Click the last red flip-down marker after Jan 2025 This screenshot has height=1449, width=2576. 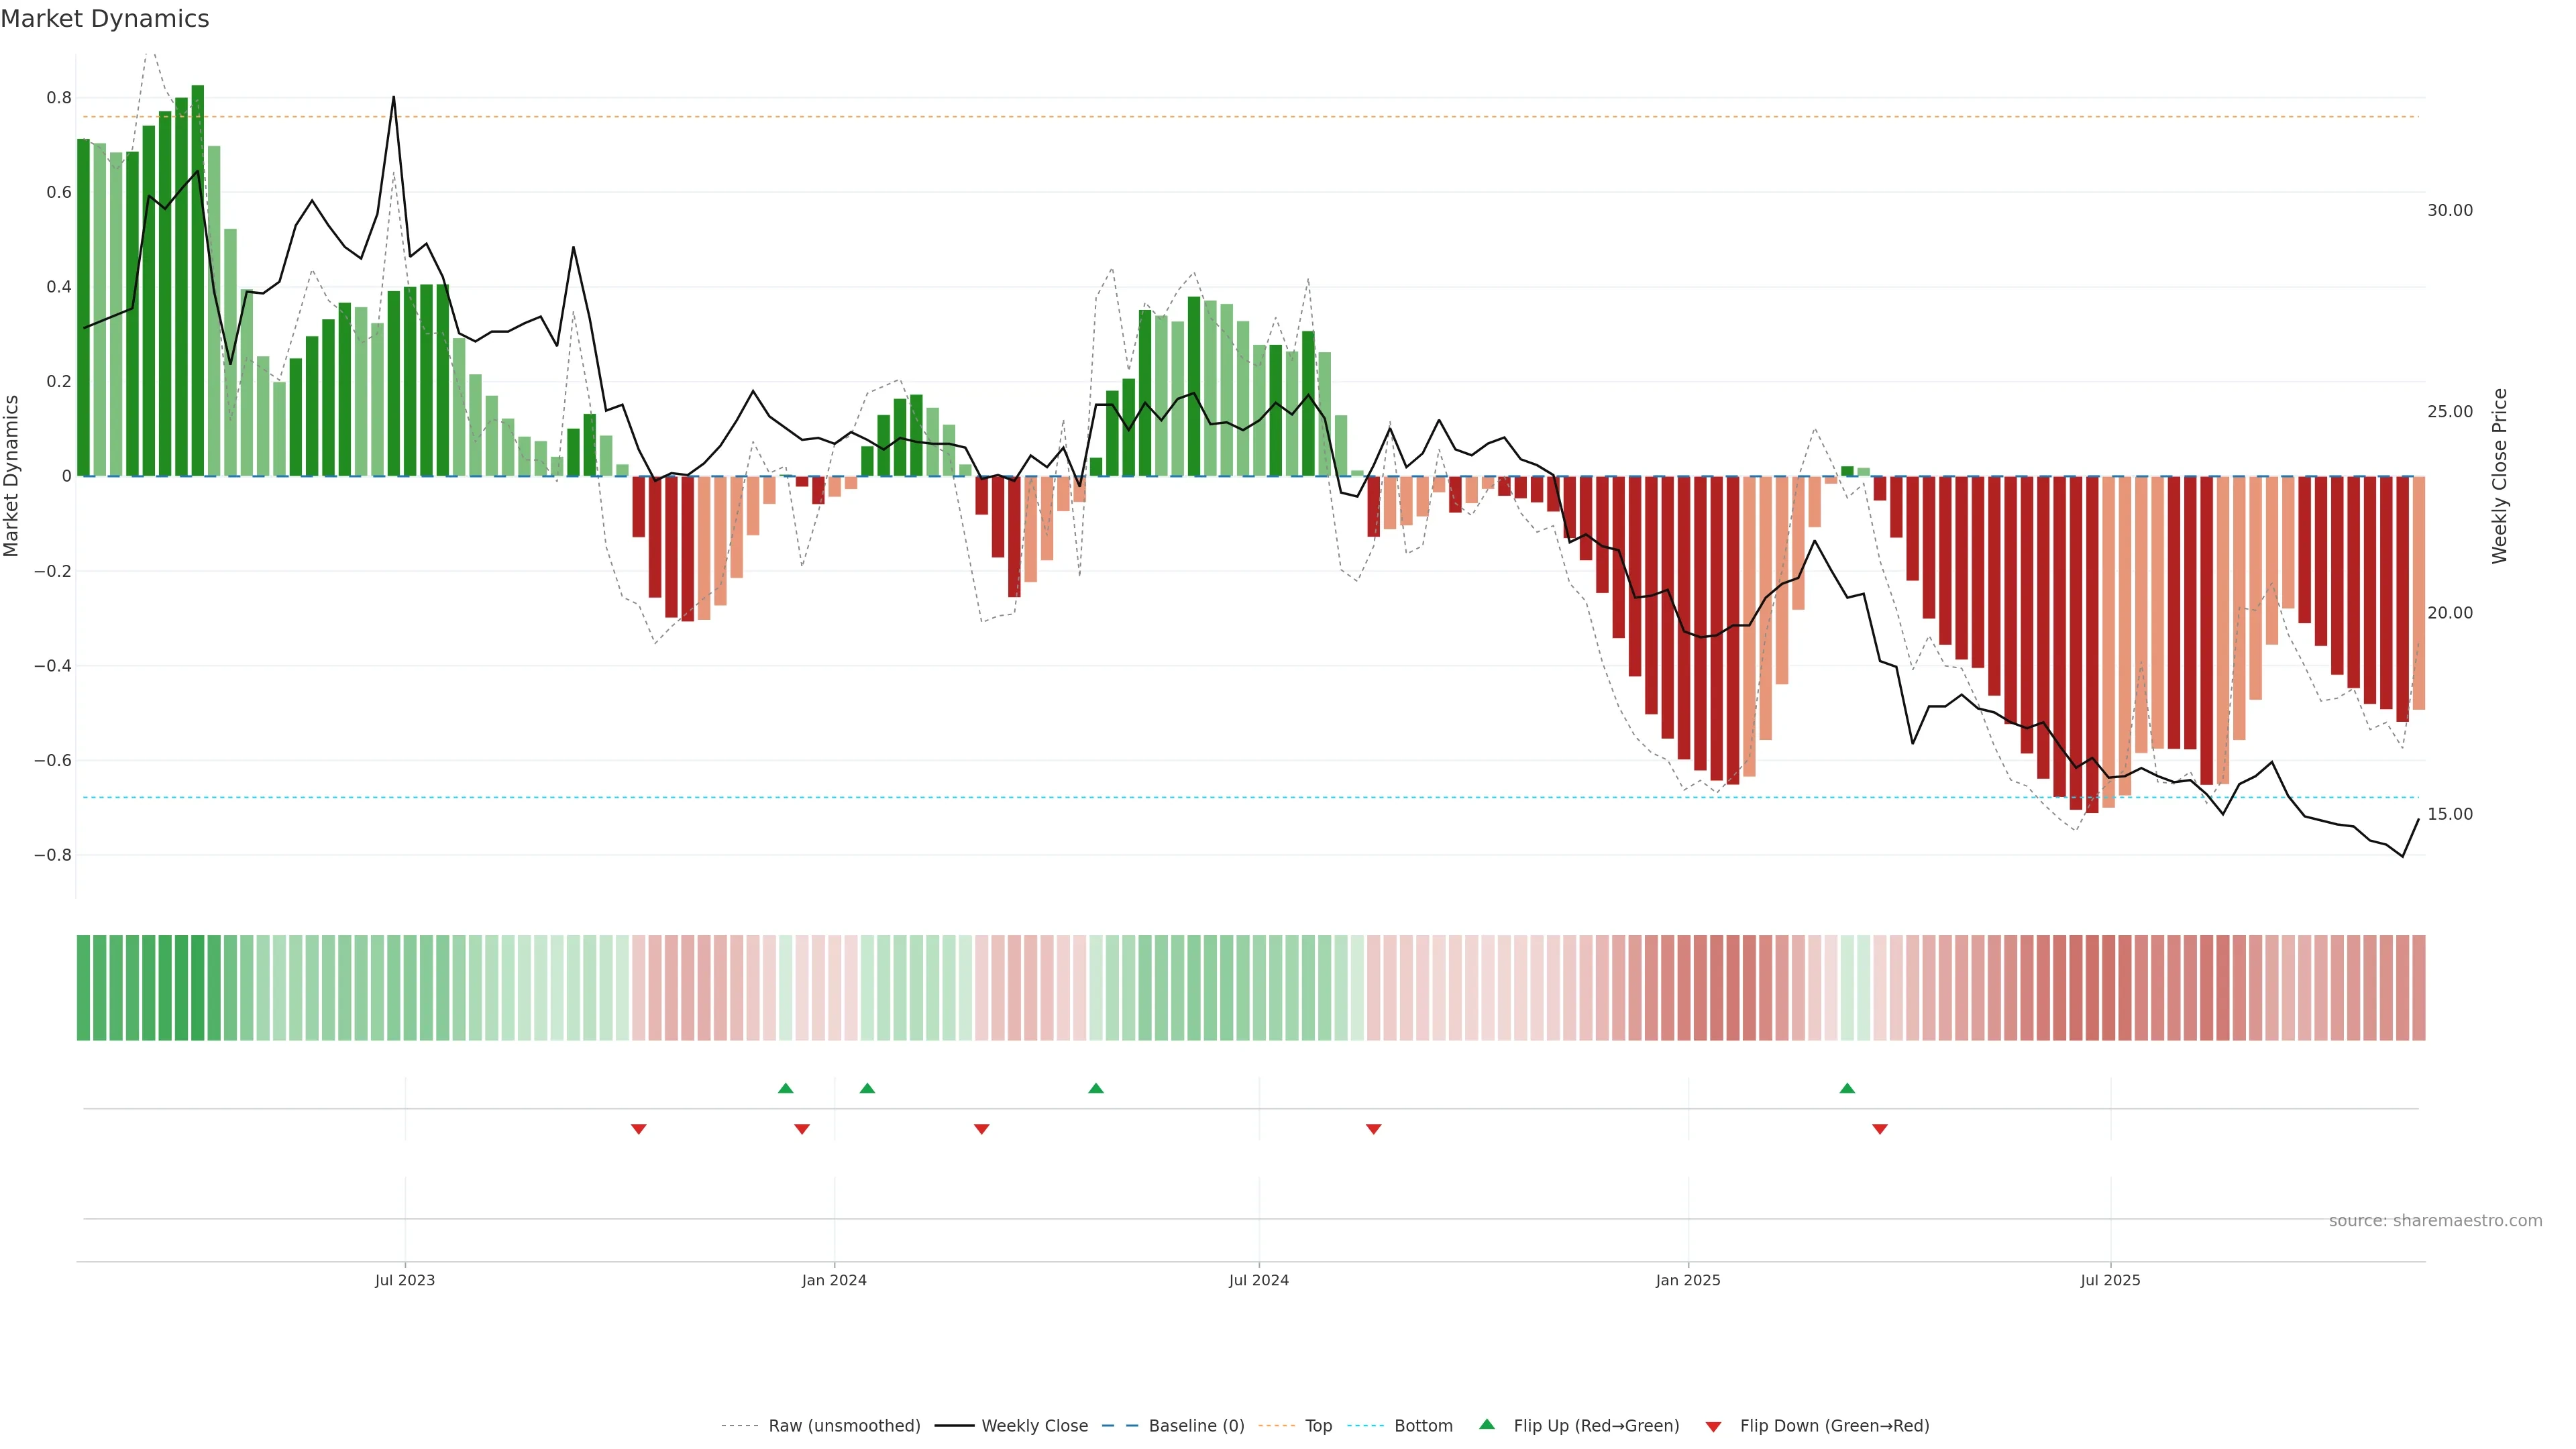(x=1879, y=1129)
